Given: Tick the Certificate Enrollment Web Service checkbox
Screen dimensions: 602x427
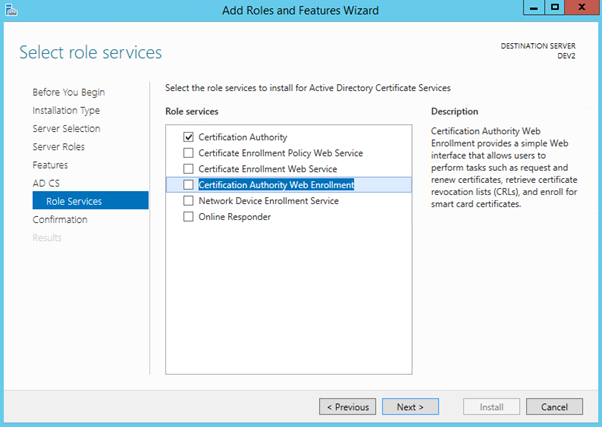Looking at the screenshot, I should [188, 169].
